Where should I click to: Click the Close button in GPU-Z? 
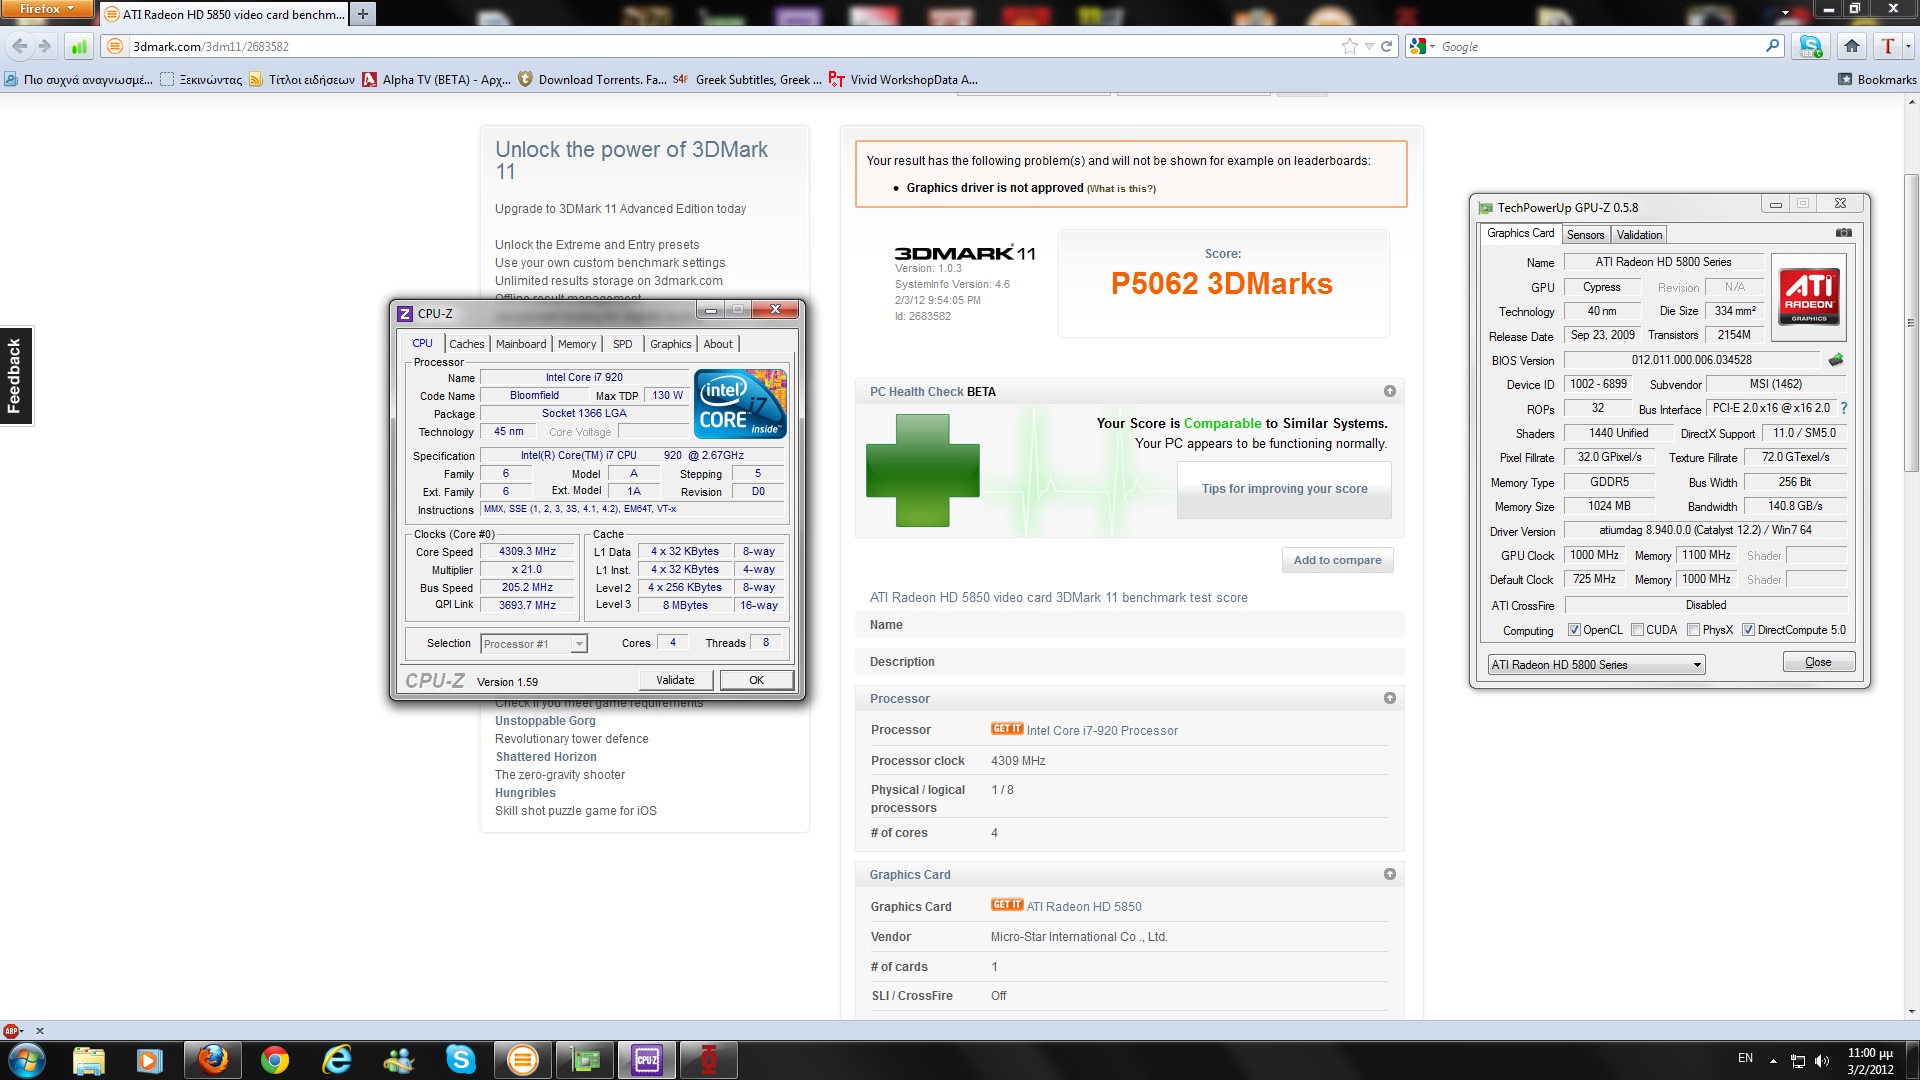click(1818, 662)
